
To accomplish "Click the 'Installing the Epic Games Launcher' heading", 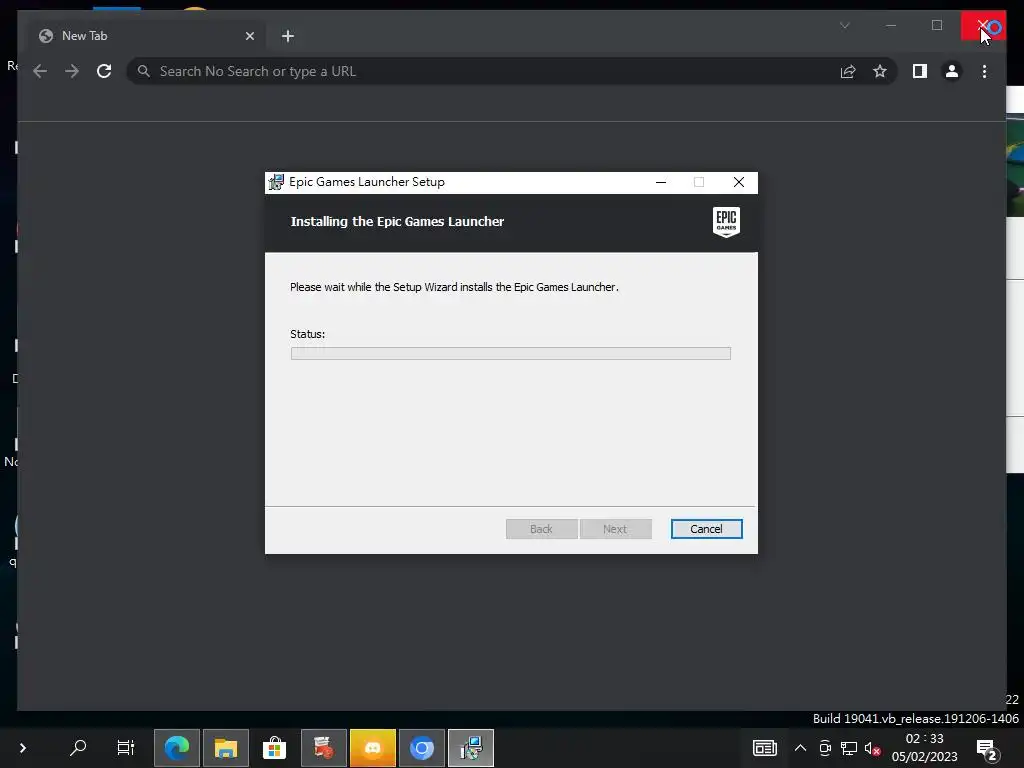I will (397, 221).
